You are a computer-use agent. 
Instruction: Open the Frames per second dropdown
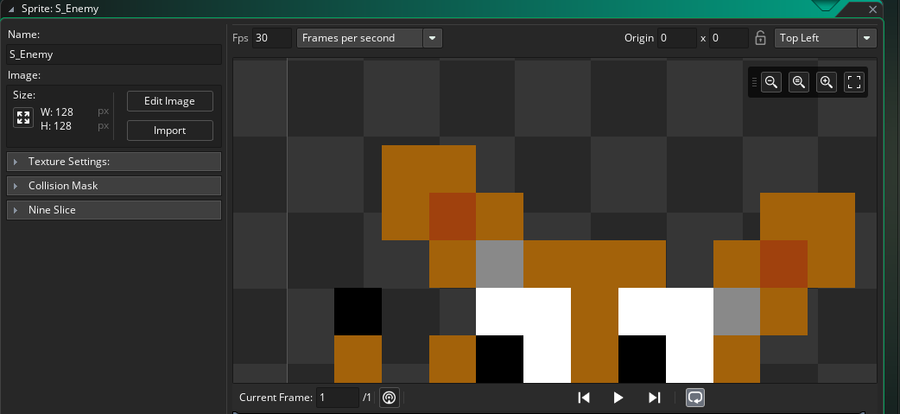click(x=369, y=38)
